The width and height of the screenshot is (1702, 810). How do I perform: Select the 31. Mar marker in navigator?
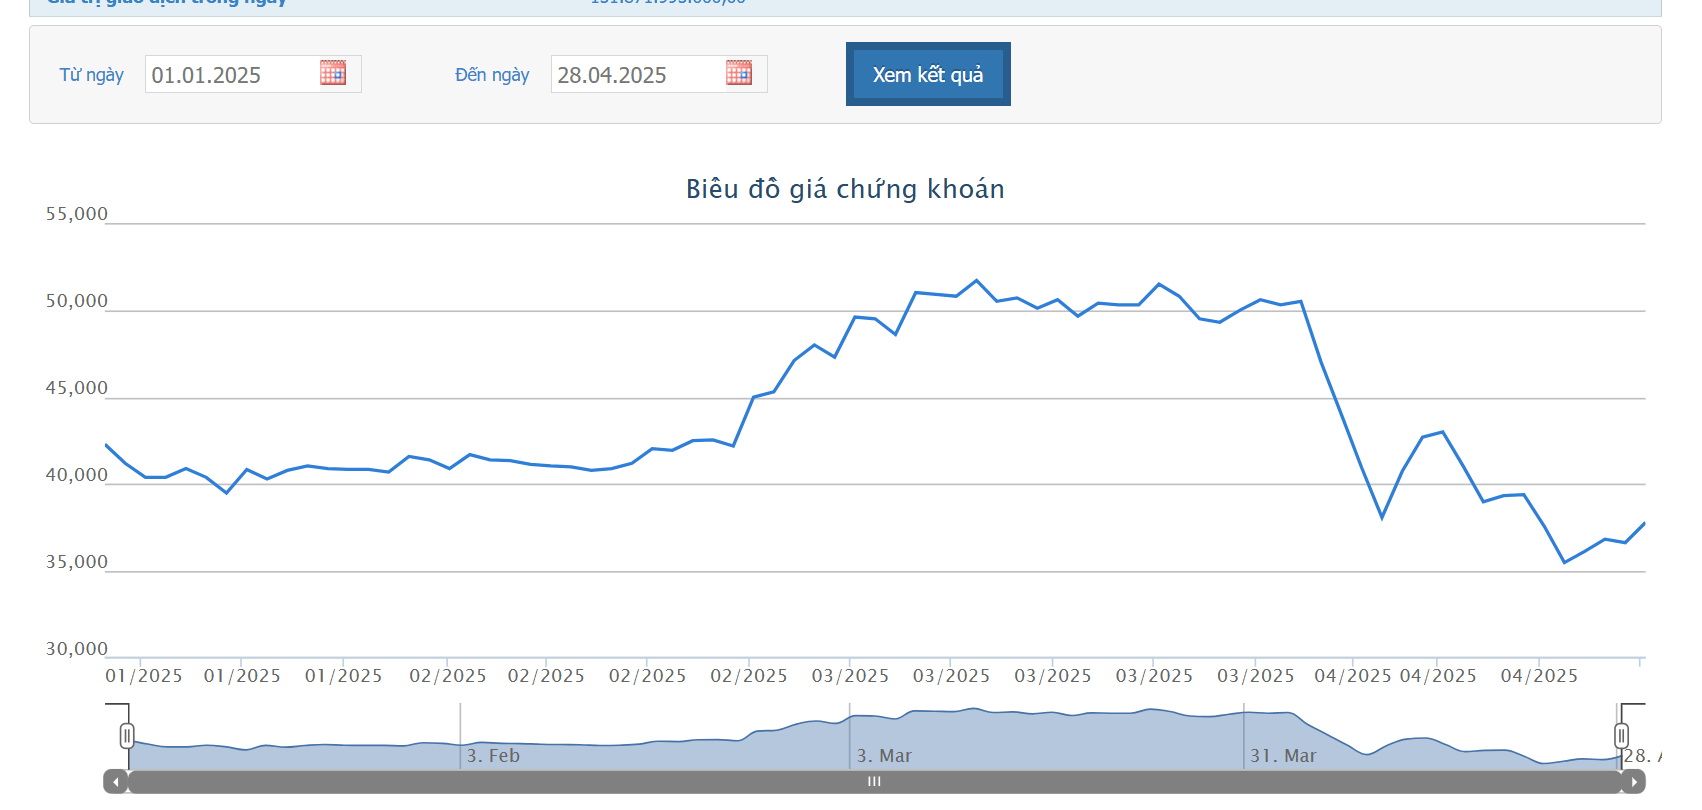pos(1283,756)
